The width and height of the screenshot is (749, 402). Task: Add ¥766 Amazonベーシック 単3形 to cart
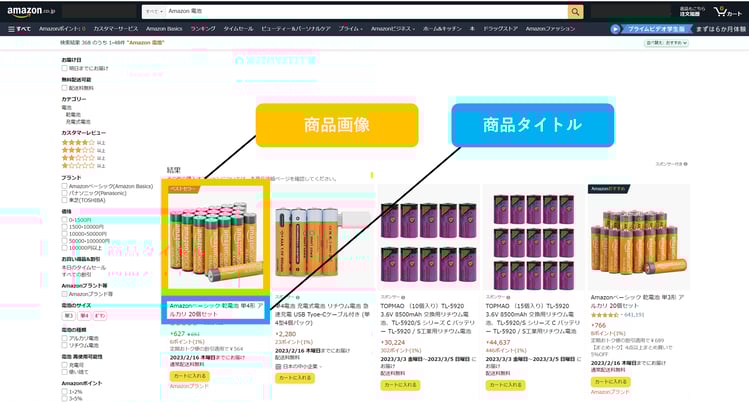[x=610, y=381]
